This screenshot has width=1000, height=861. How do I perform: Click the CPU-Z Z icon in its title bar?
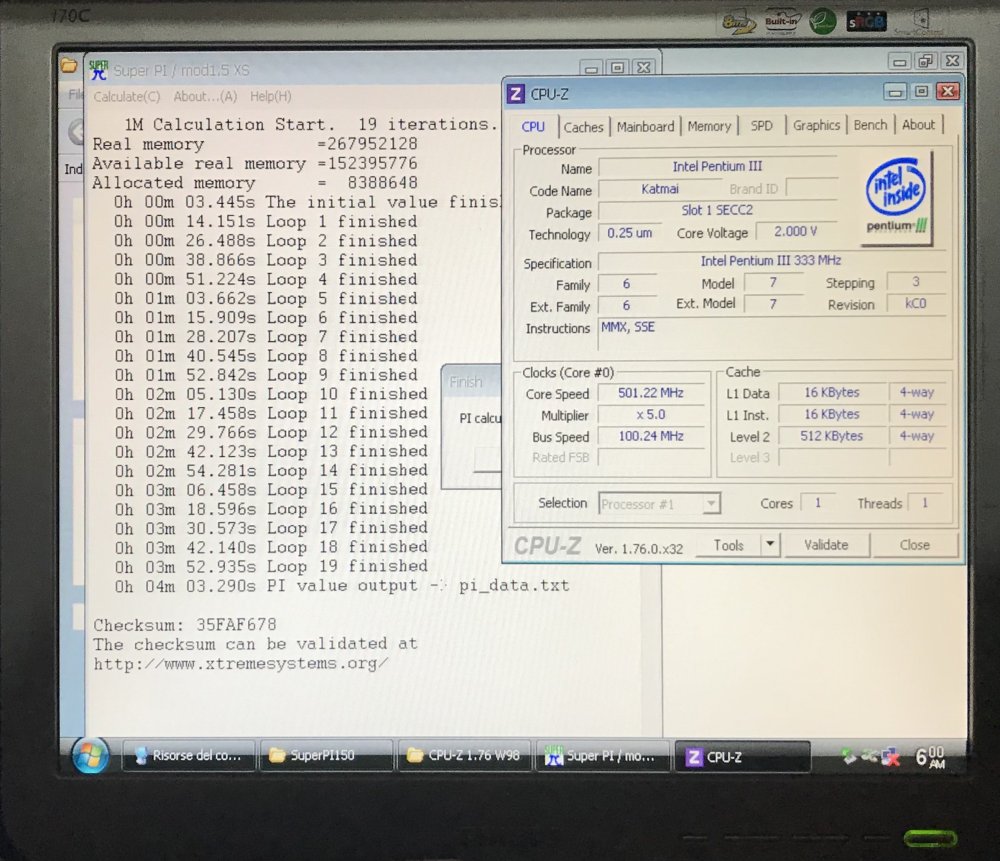point(514,93)
